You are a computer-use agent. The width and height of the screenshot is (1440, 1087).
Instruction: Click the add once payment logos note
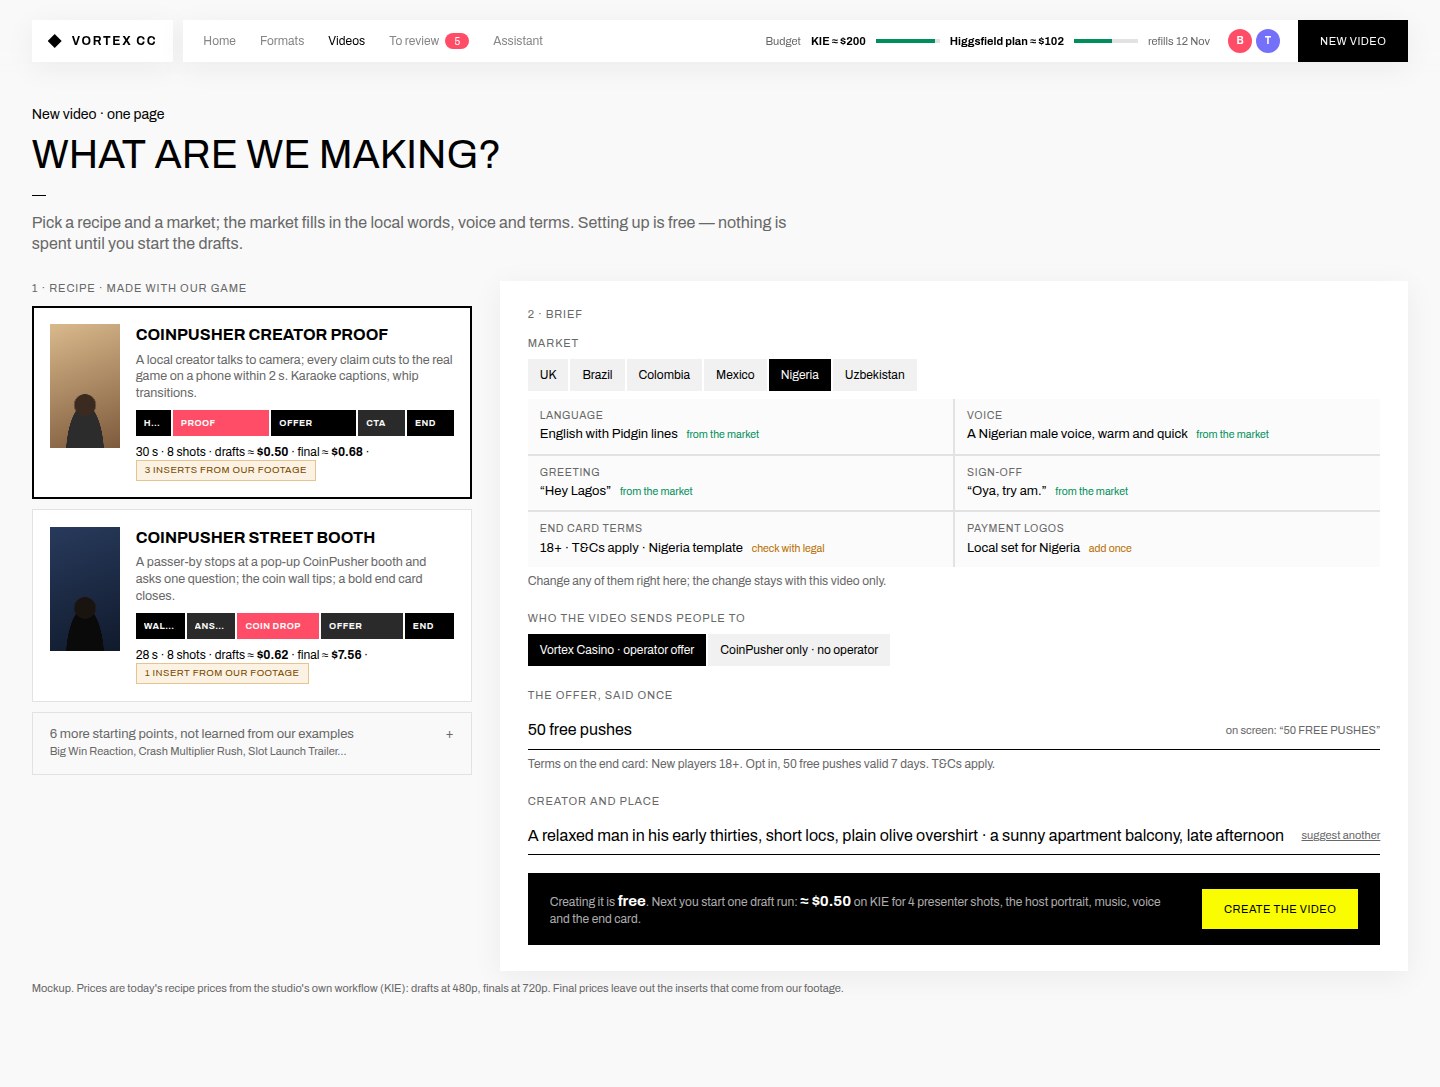click(x=1110, y=548)
